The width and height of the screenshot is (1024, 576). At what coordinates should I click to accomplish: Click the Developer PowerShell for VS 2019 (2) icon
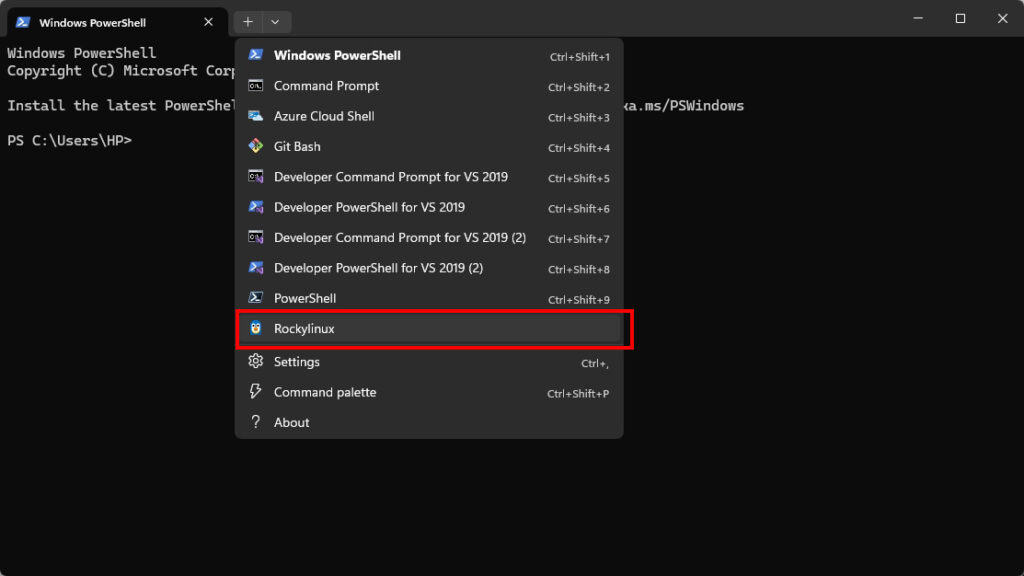point(255,267)
